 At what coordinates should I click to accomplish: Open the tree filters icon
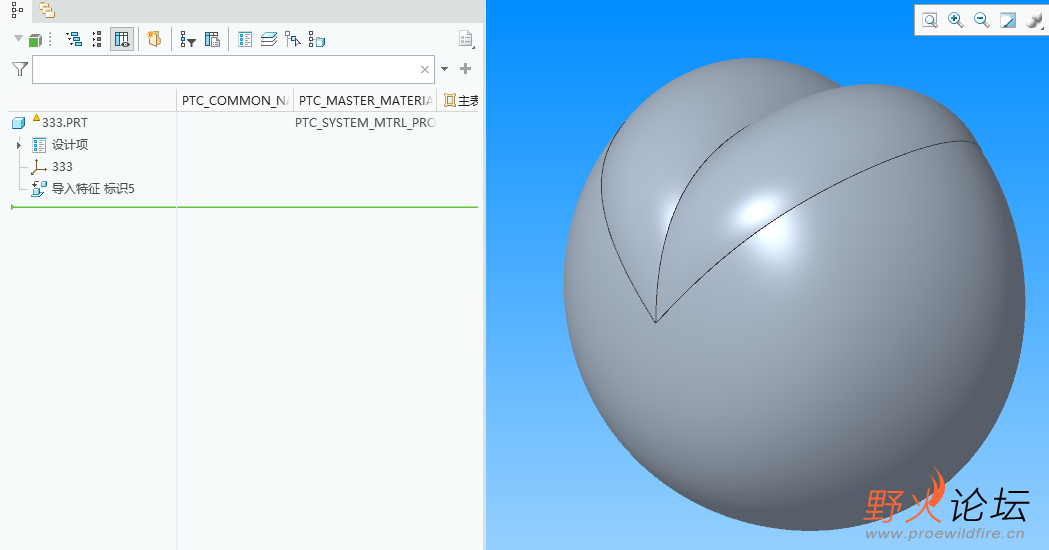[188, 40]
